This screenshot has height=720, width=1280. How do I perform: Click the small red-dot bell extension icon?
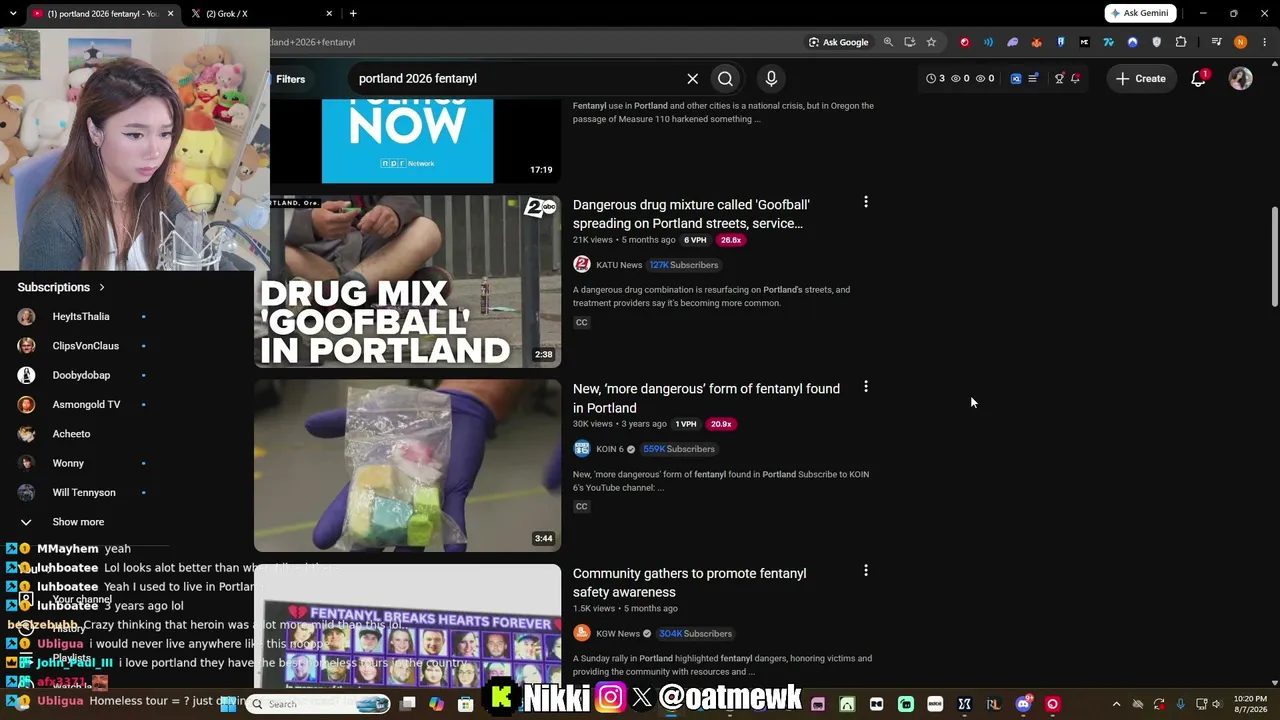click(x=1075, y=78)
